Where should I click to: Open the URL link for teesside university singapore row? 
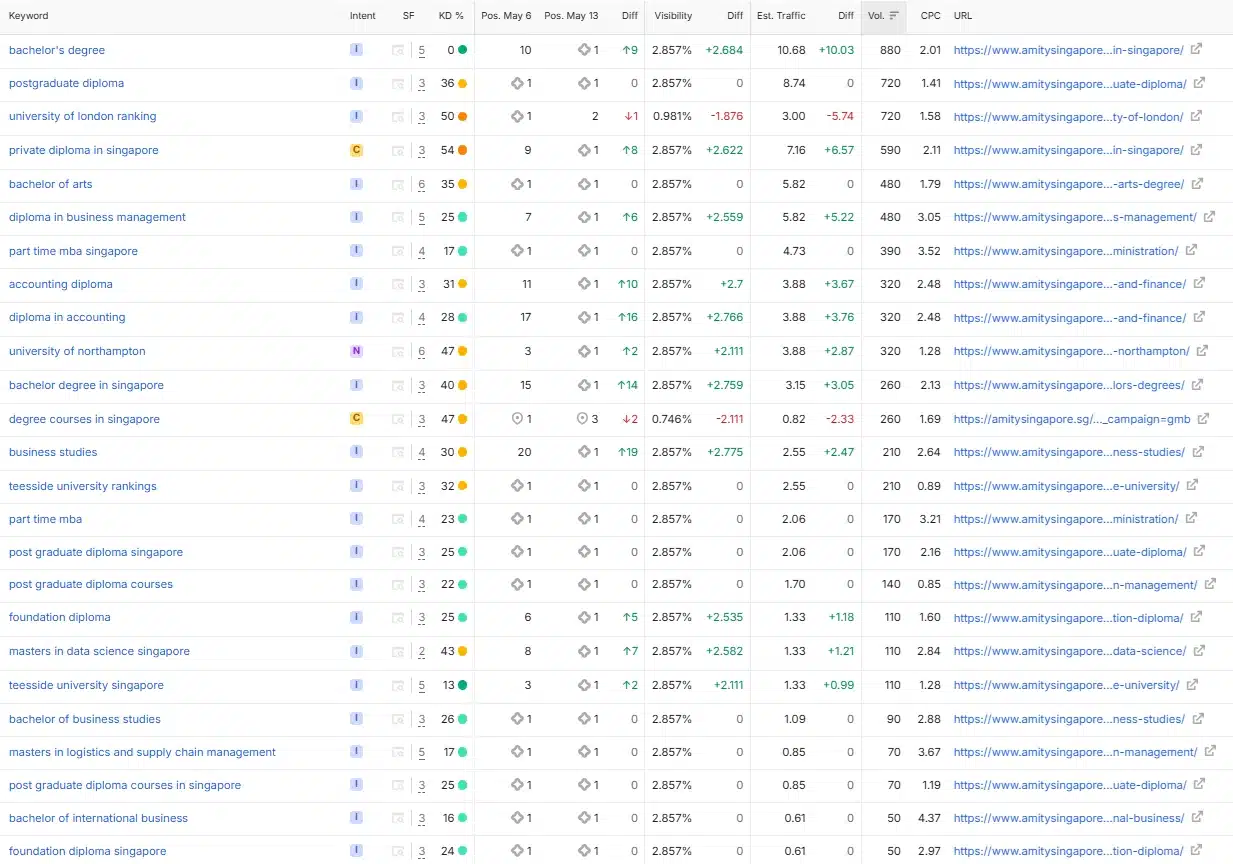1066,685
